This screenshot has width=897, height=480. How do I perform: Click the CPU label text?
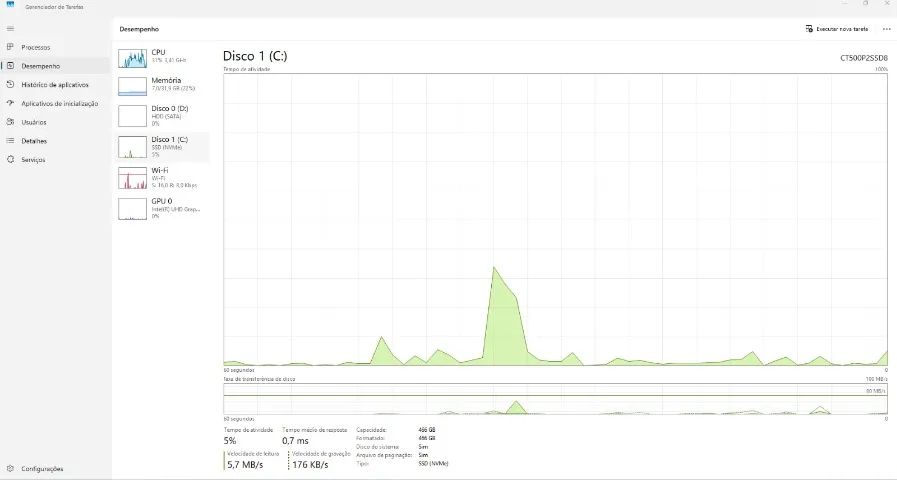(x=158, y=52)
